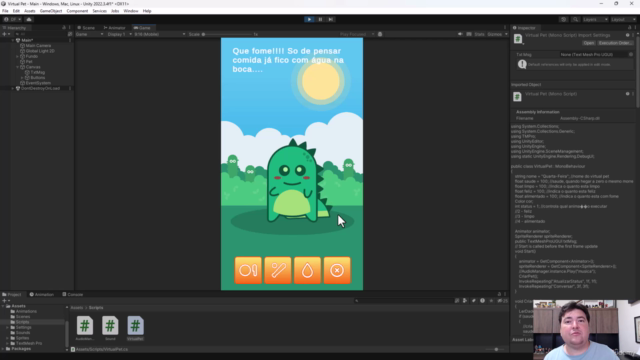Screen dimensions: 640x360
Task: Select TxtMsg in Hierarchy
Action: click(38, 72)
